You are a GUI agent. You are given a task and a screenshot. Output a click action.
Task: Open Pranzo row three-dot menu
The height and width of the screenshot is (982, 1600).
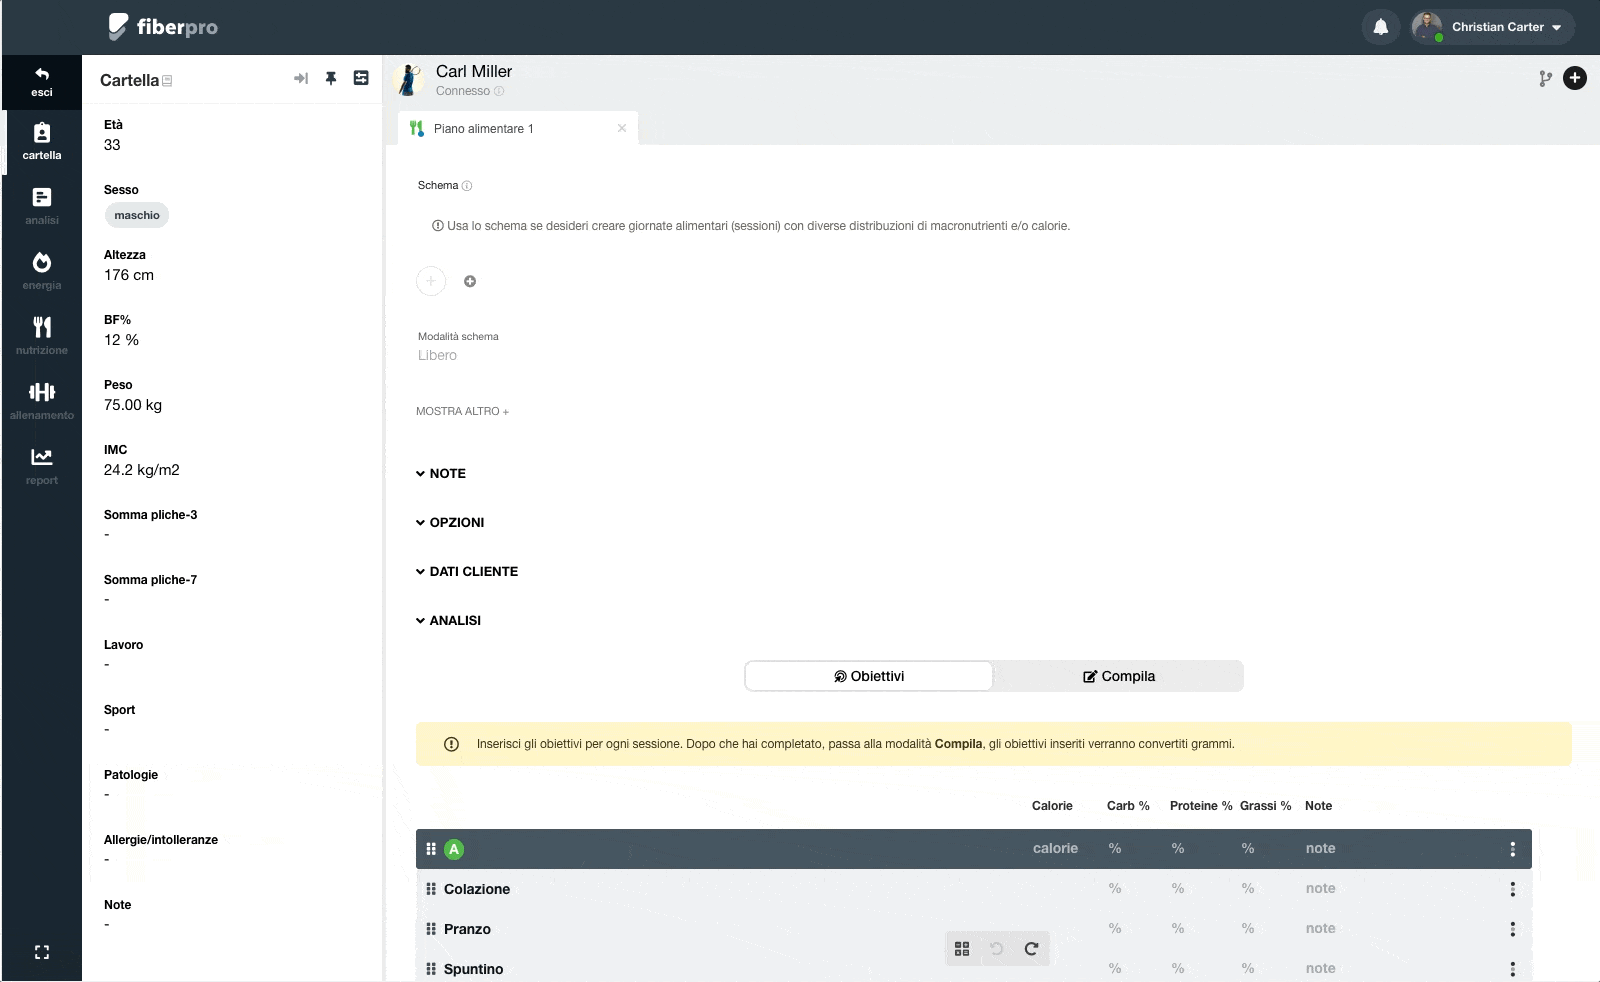tap(1512, 929)
